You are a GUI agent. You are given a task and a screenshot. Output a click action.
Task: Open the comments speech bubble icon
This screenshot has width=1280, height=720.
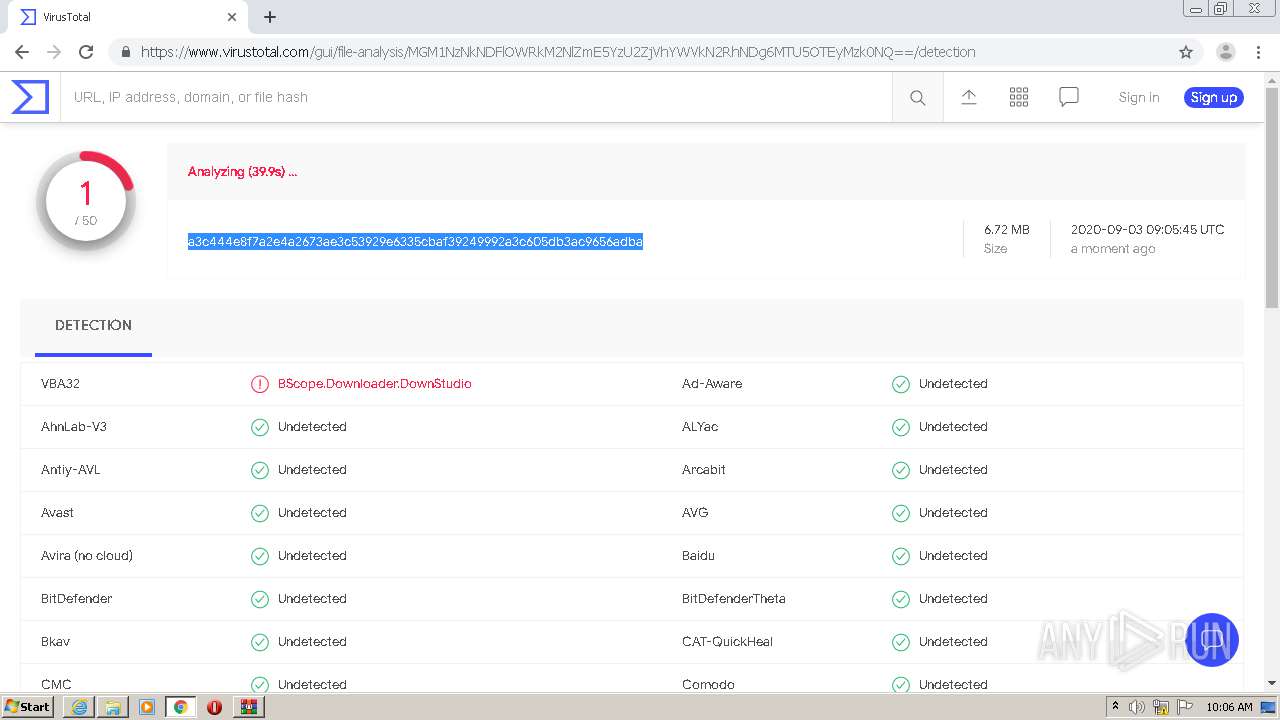tap(1069, 97)
